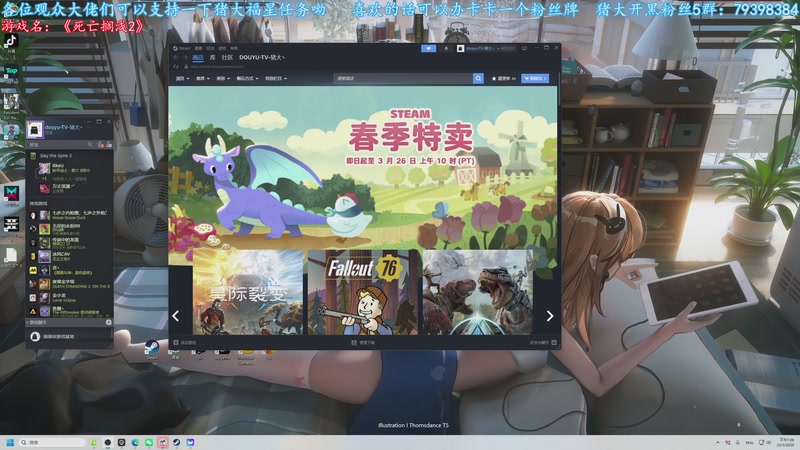The width and height of the screenshot is (800, 450).
Task: Click the Windows taskbar search box
Action: tap(52, 442)
